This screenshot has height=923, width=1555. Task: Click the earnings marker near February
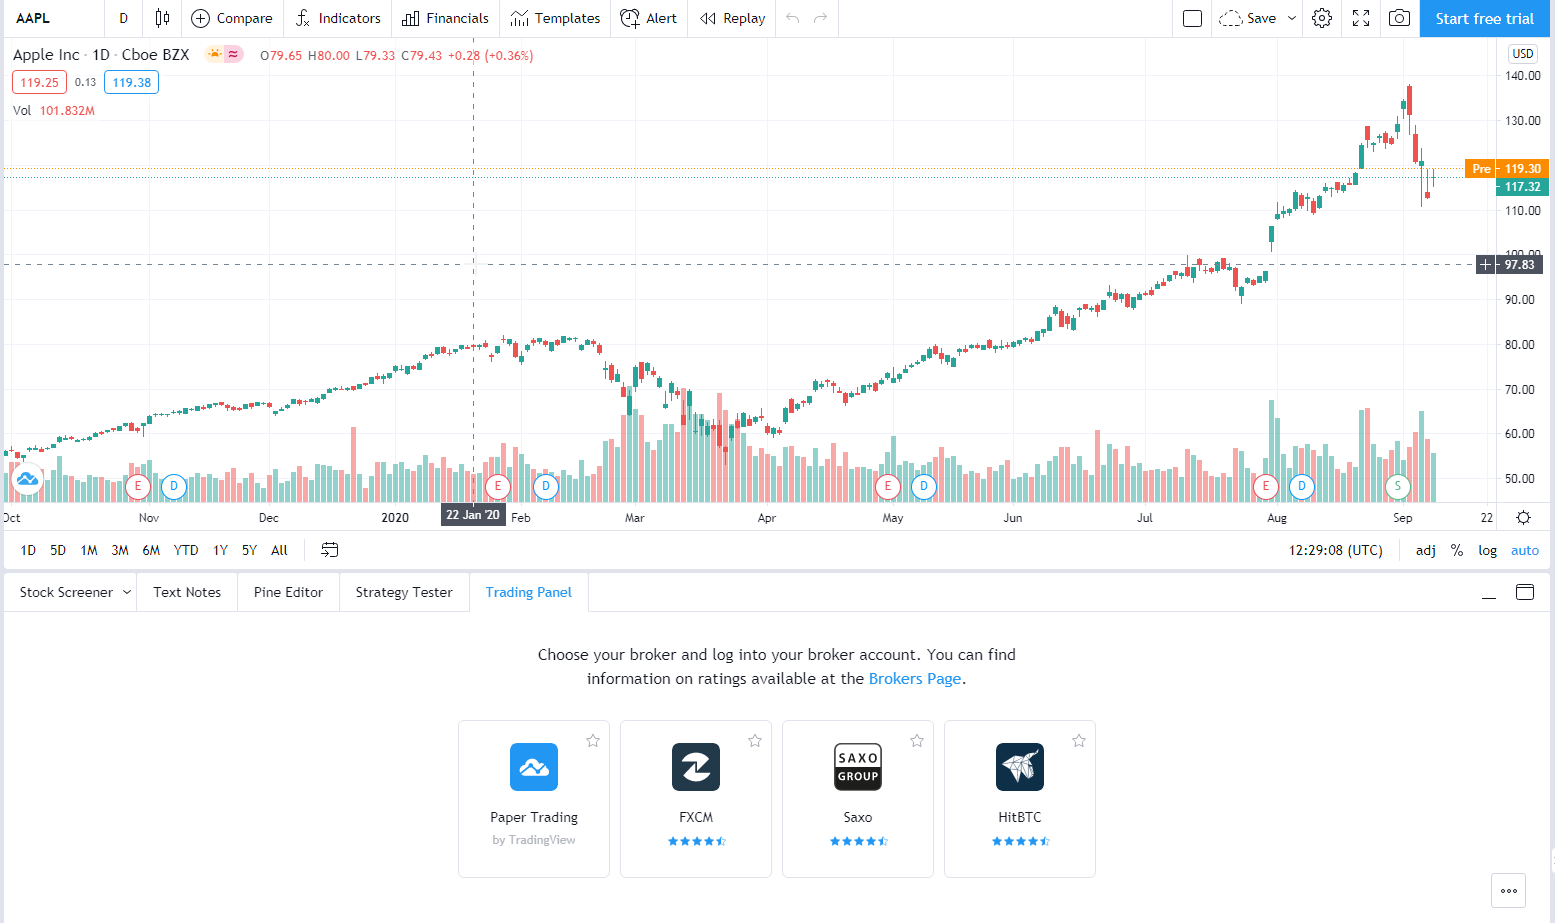click(x=498, y=487)
